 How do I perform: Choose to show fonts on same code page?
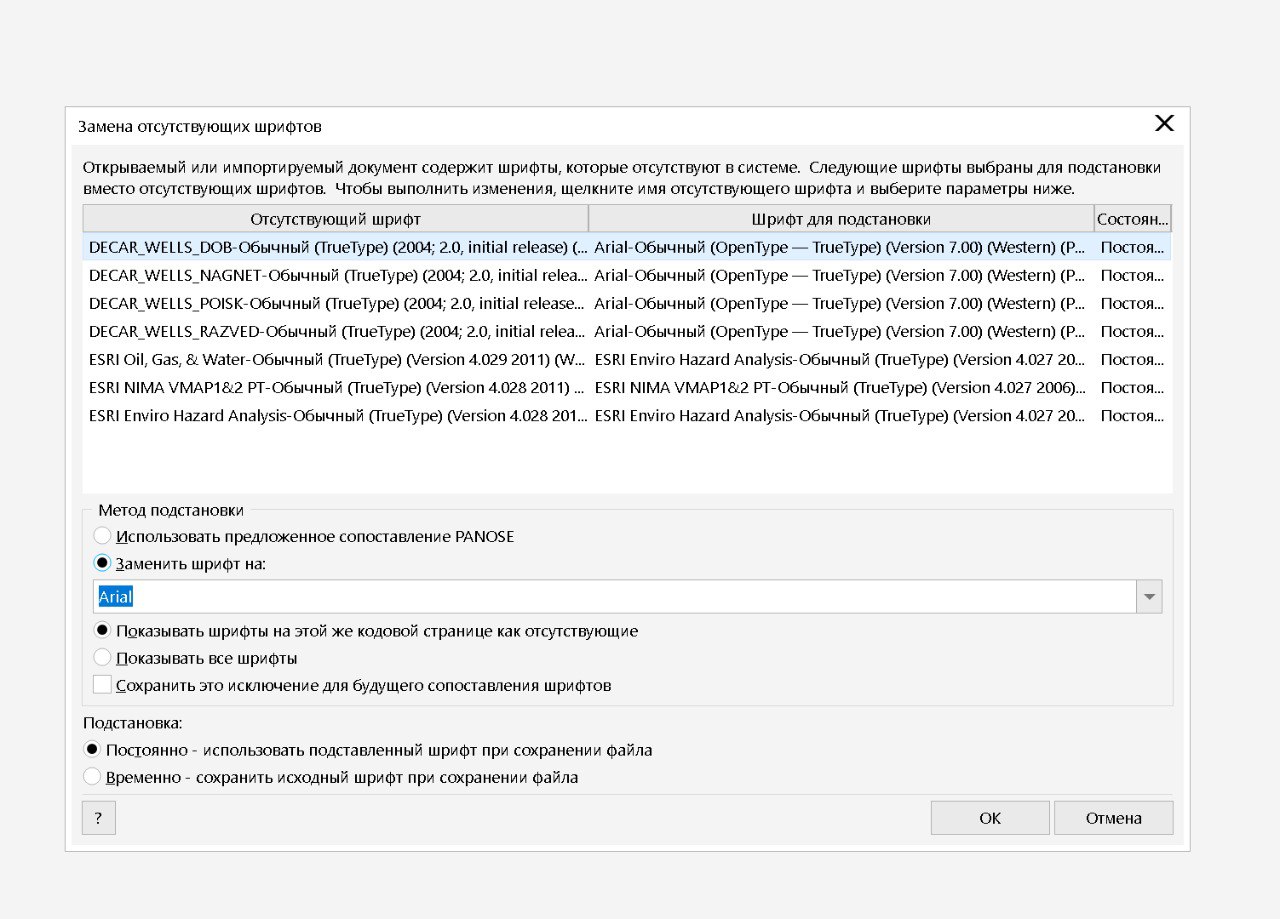(x=102, y=631)
